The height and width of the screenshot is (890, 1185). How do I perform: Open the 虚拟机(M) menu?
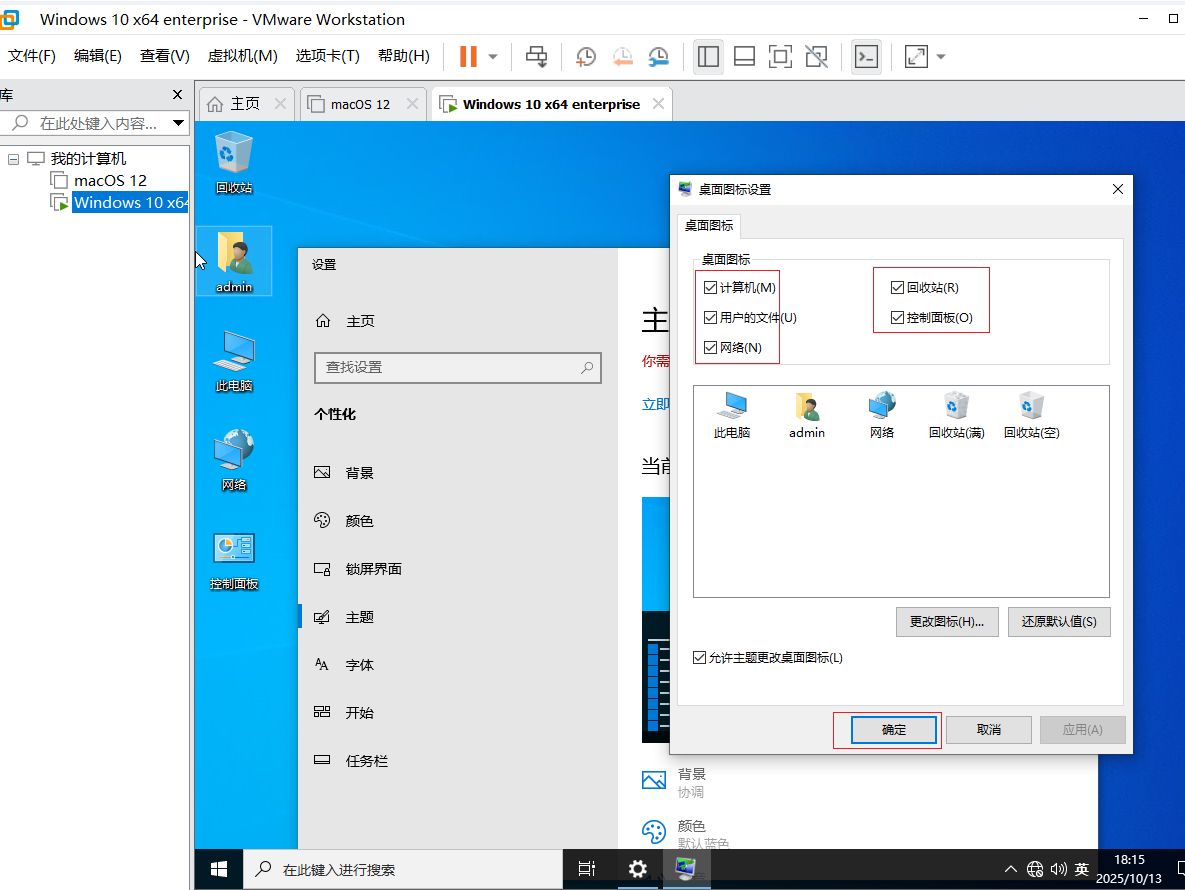coord(242,56)
